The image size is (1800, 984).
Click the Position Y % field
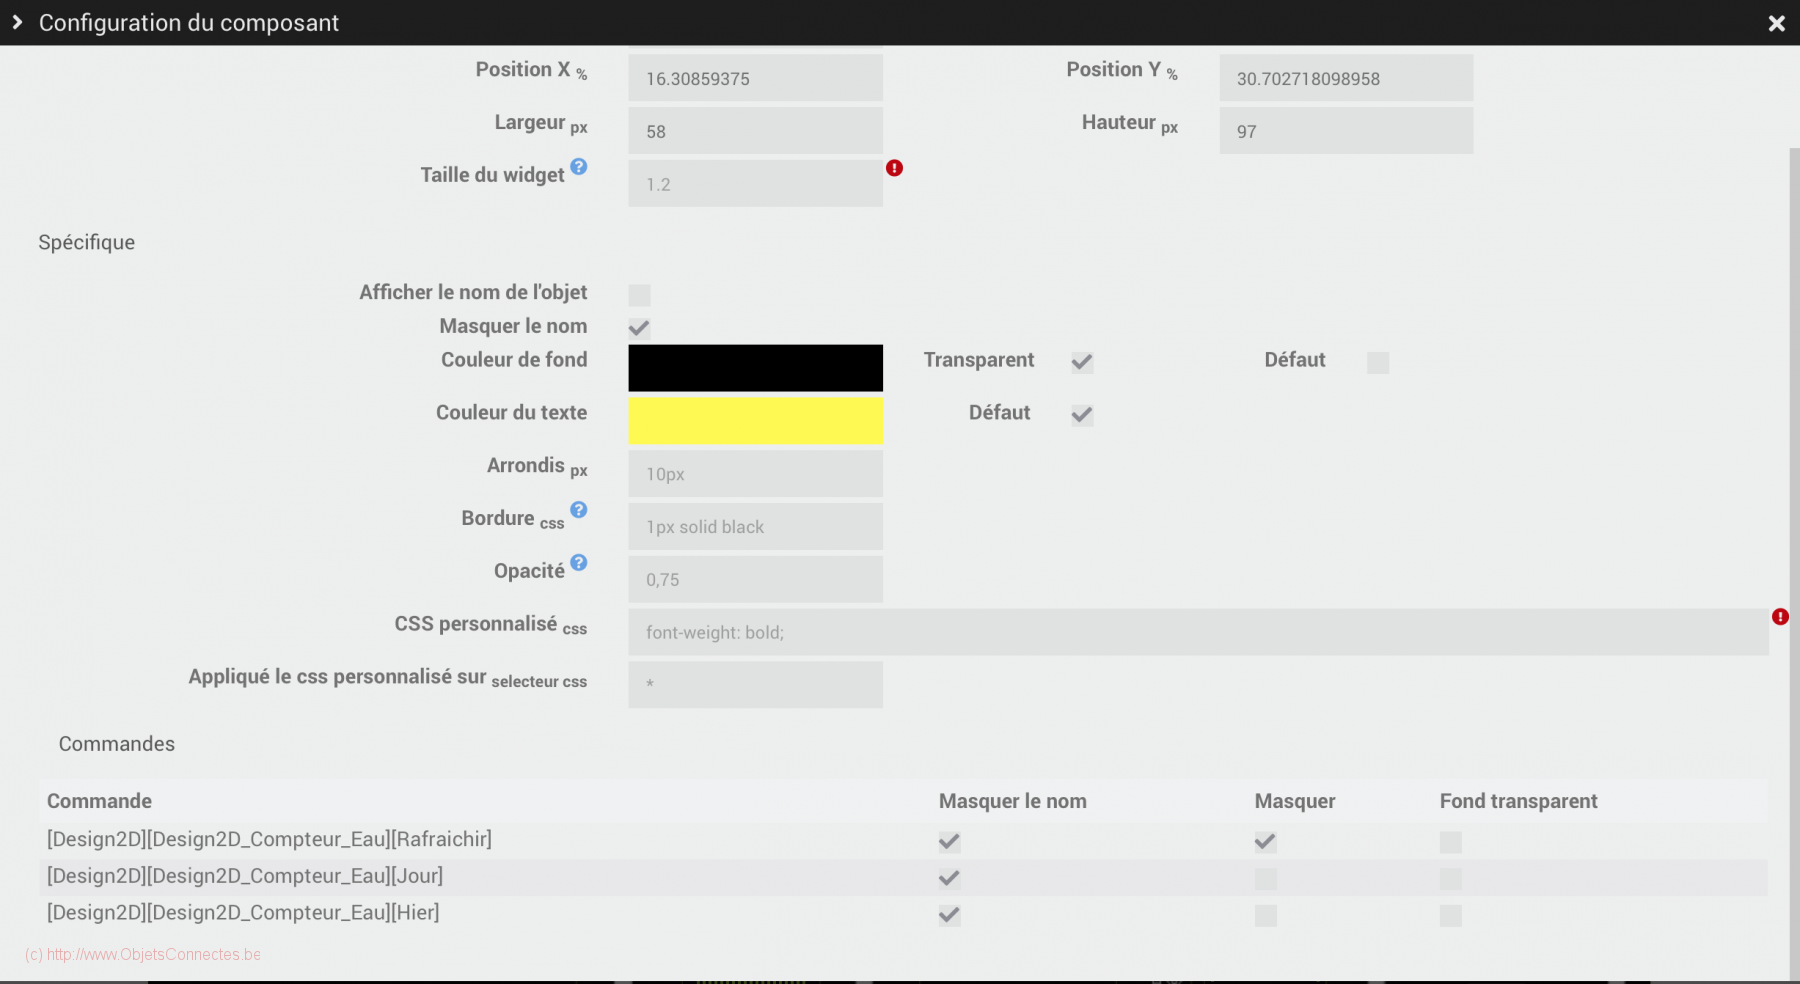click(1346, 78)
